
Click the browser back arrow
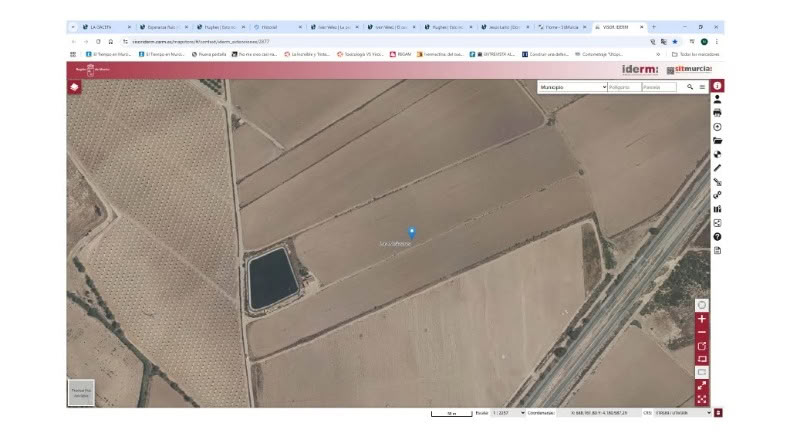pos(74,42)
